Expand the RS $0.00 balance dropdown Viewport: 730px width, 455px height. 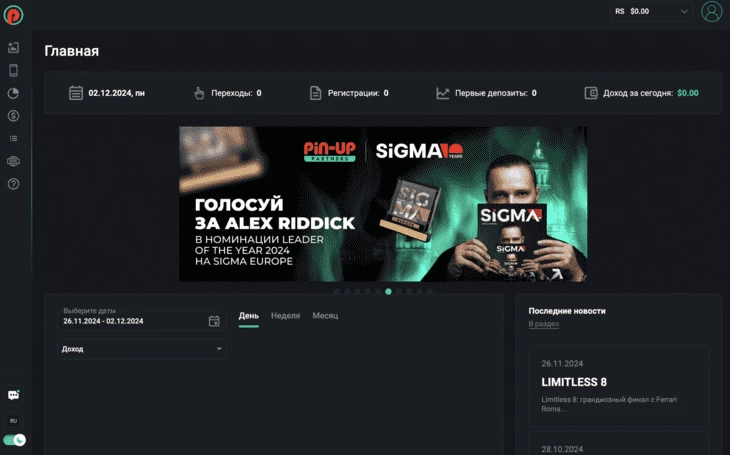click(x=651, y=11)
